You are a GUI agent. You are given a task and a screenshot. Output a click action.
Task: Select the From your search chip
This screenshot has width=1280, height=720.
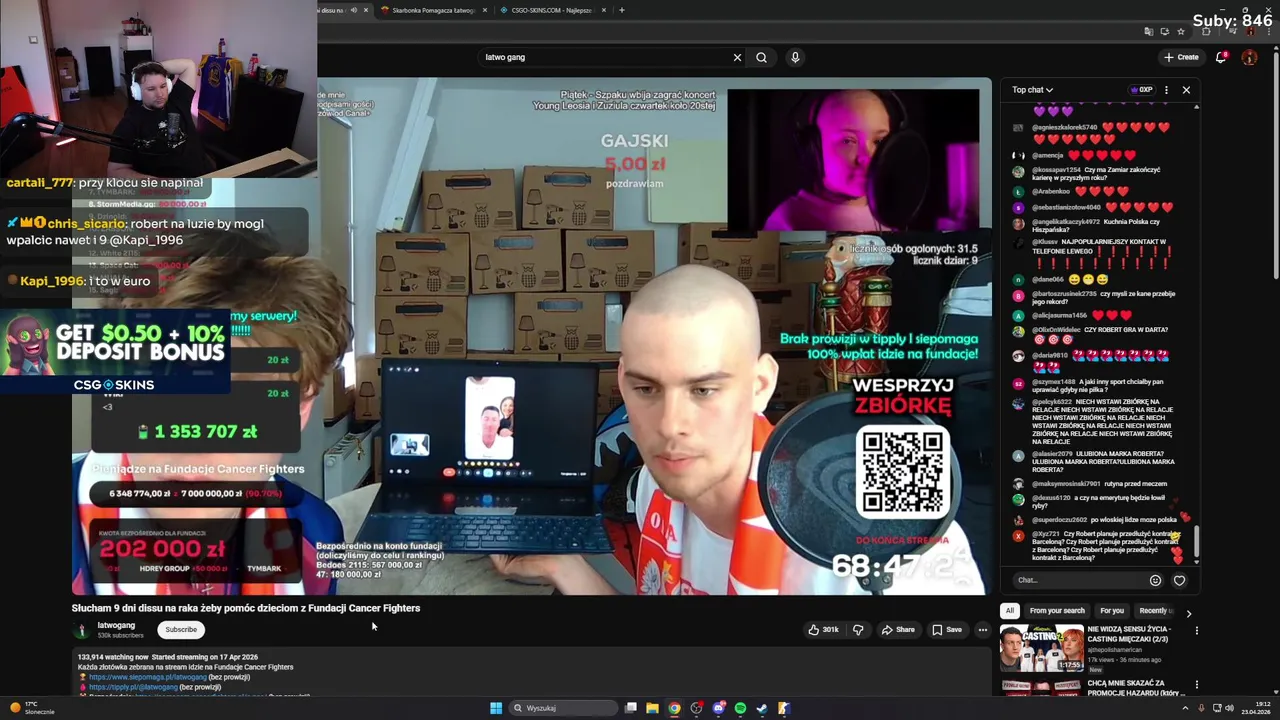(1057, 611)
